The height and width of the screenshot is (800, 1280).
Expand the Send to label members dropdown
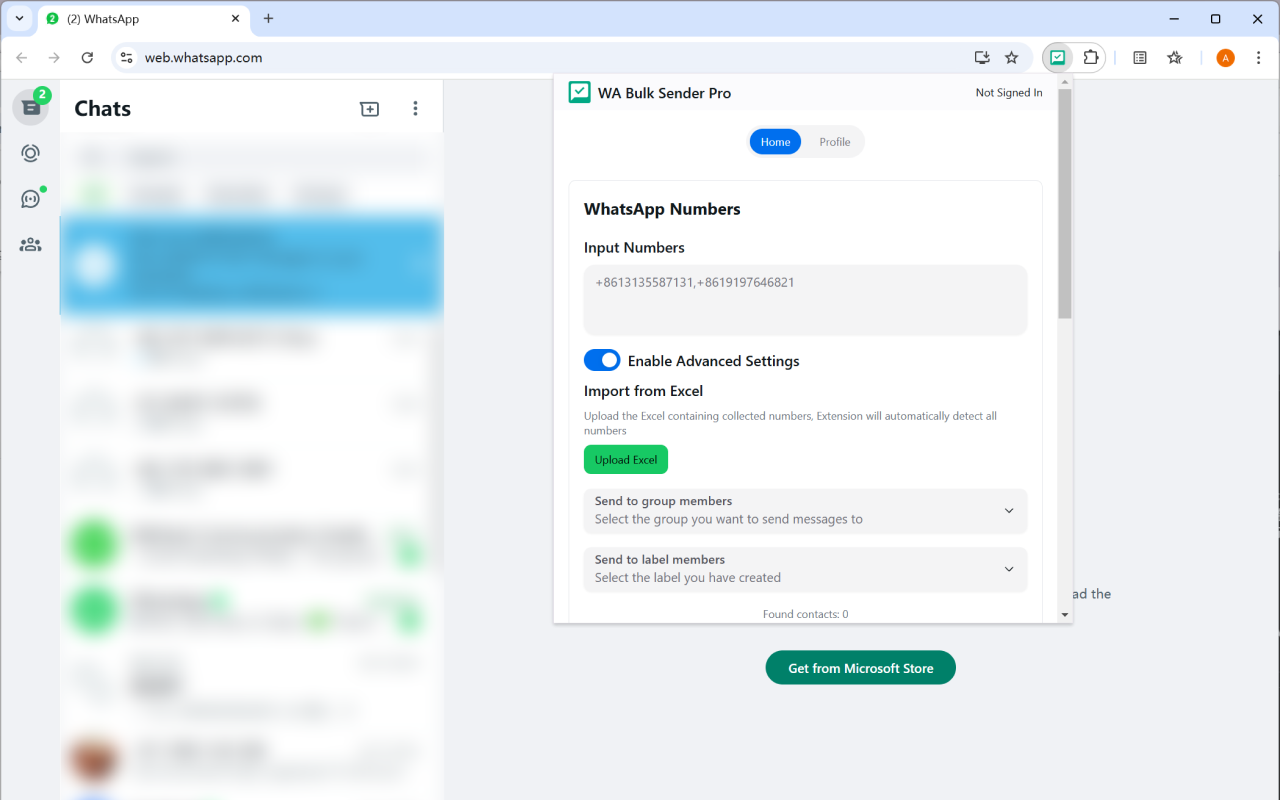pos(805,569)
